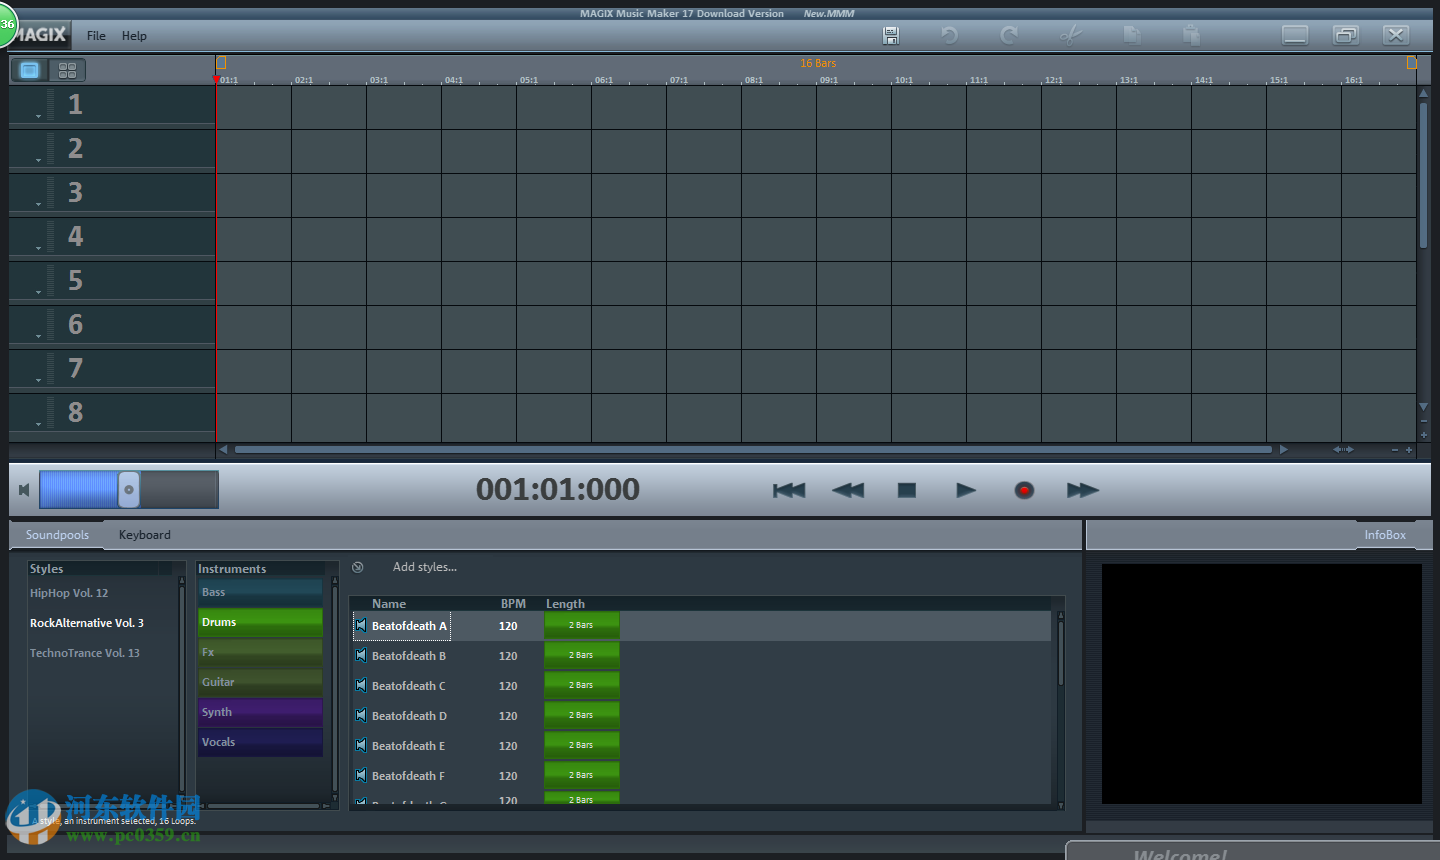Click the Undo arrow icon
The height and width of the screenshot is (860, 1440).
coord(948,35)
